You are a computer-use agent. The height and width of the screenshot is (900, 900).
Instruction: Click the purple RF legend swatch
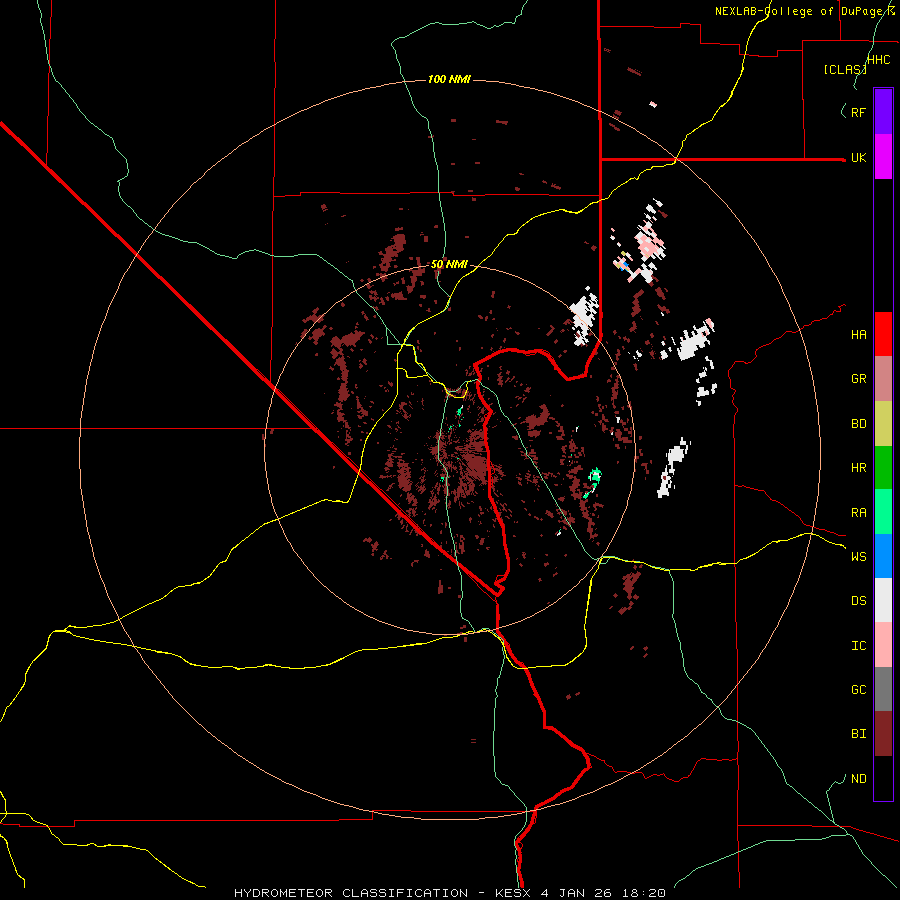tap(883, 112)
